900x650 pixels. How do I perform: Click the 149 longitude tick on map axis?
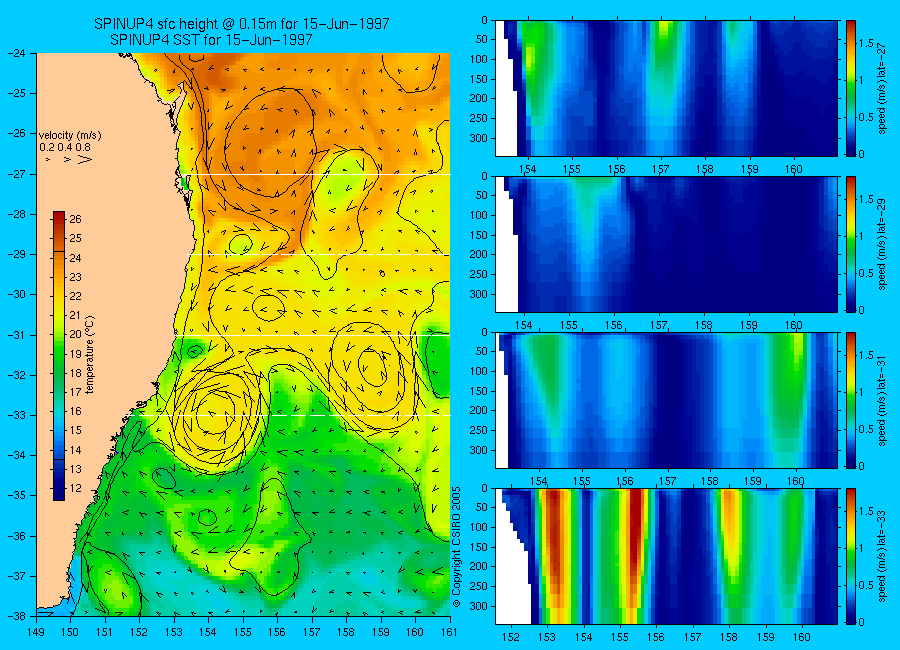[36, 632]
